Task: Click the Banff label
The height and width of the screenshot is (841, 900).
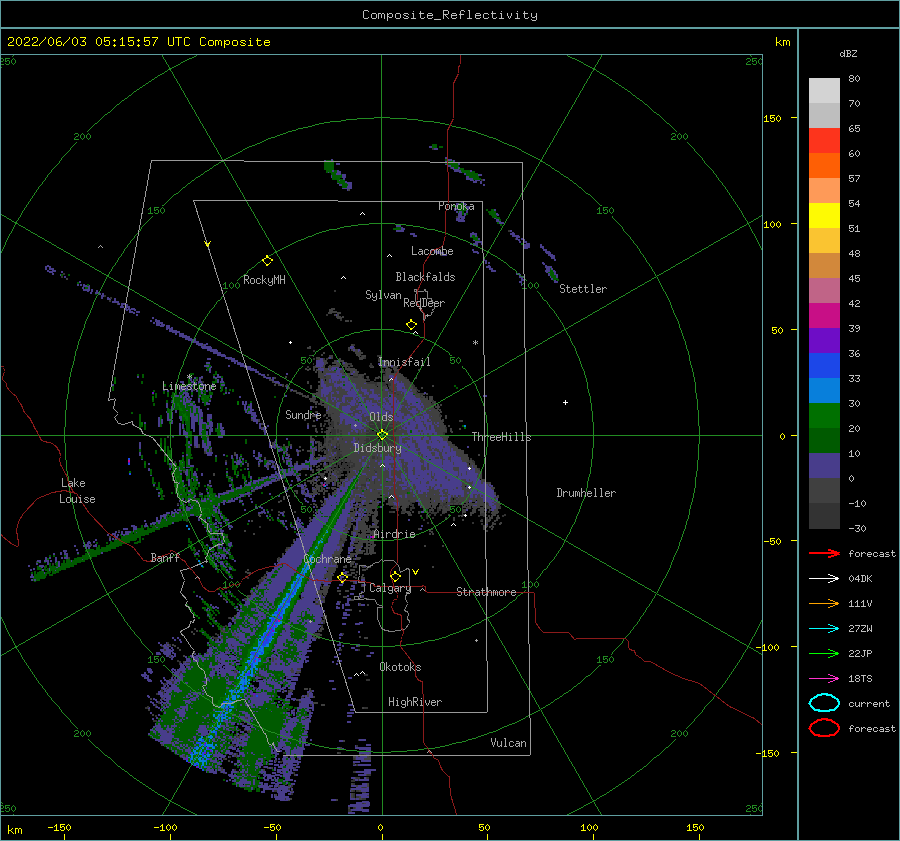Action: pyautogui.click(x=165, y=558)
